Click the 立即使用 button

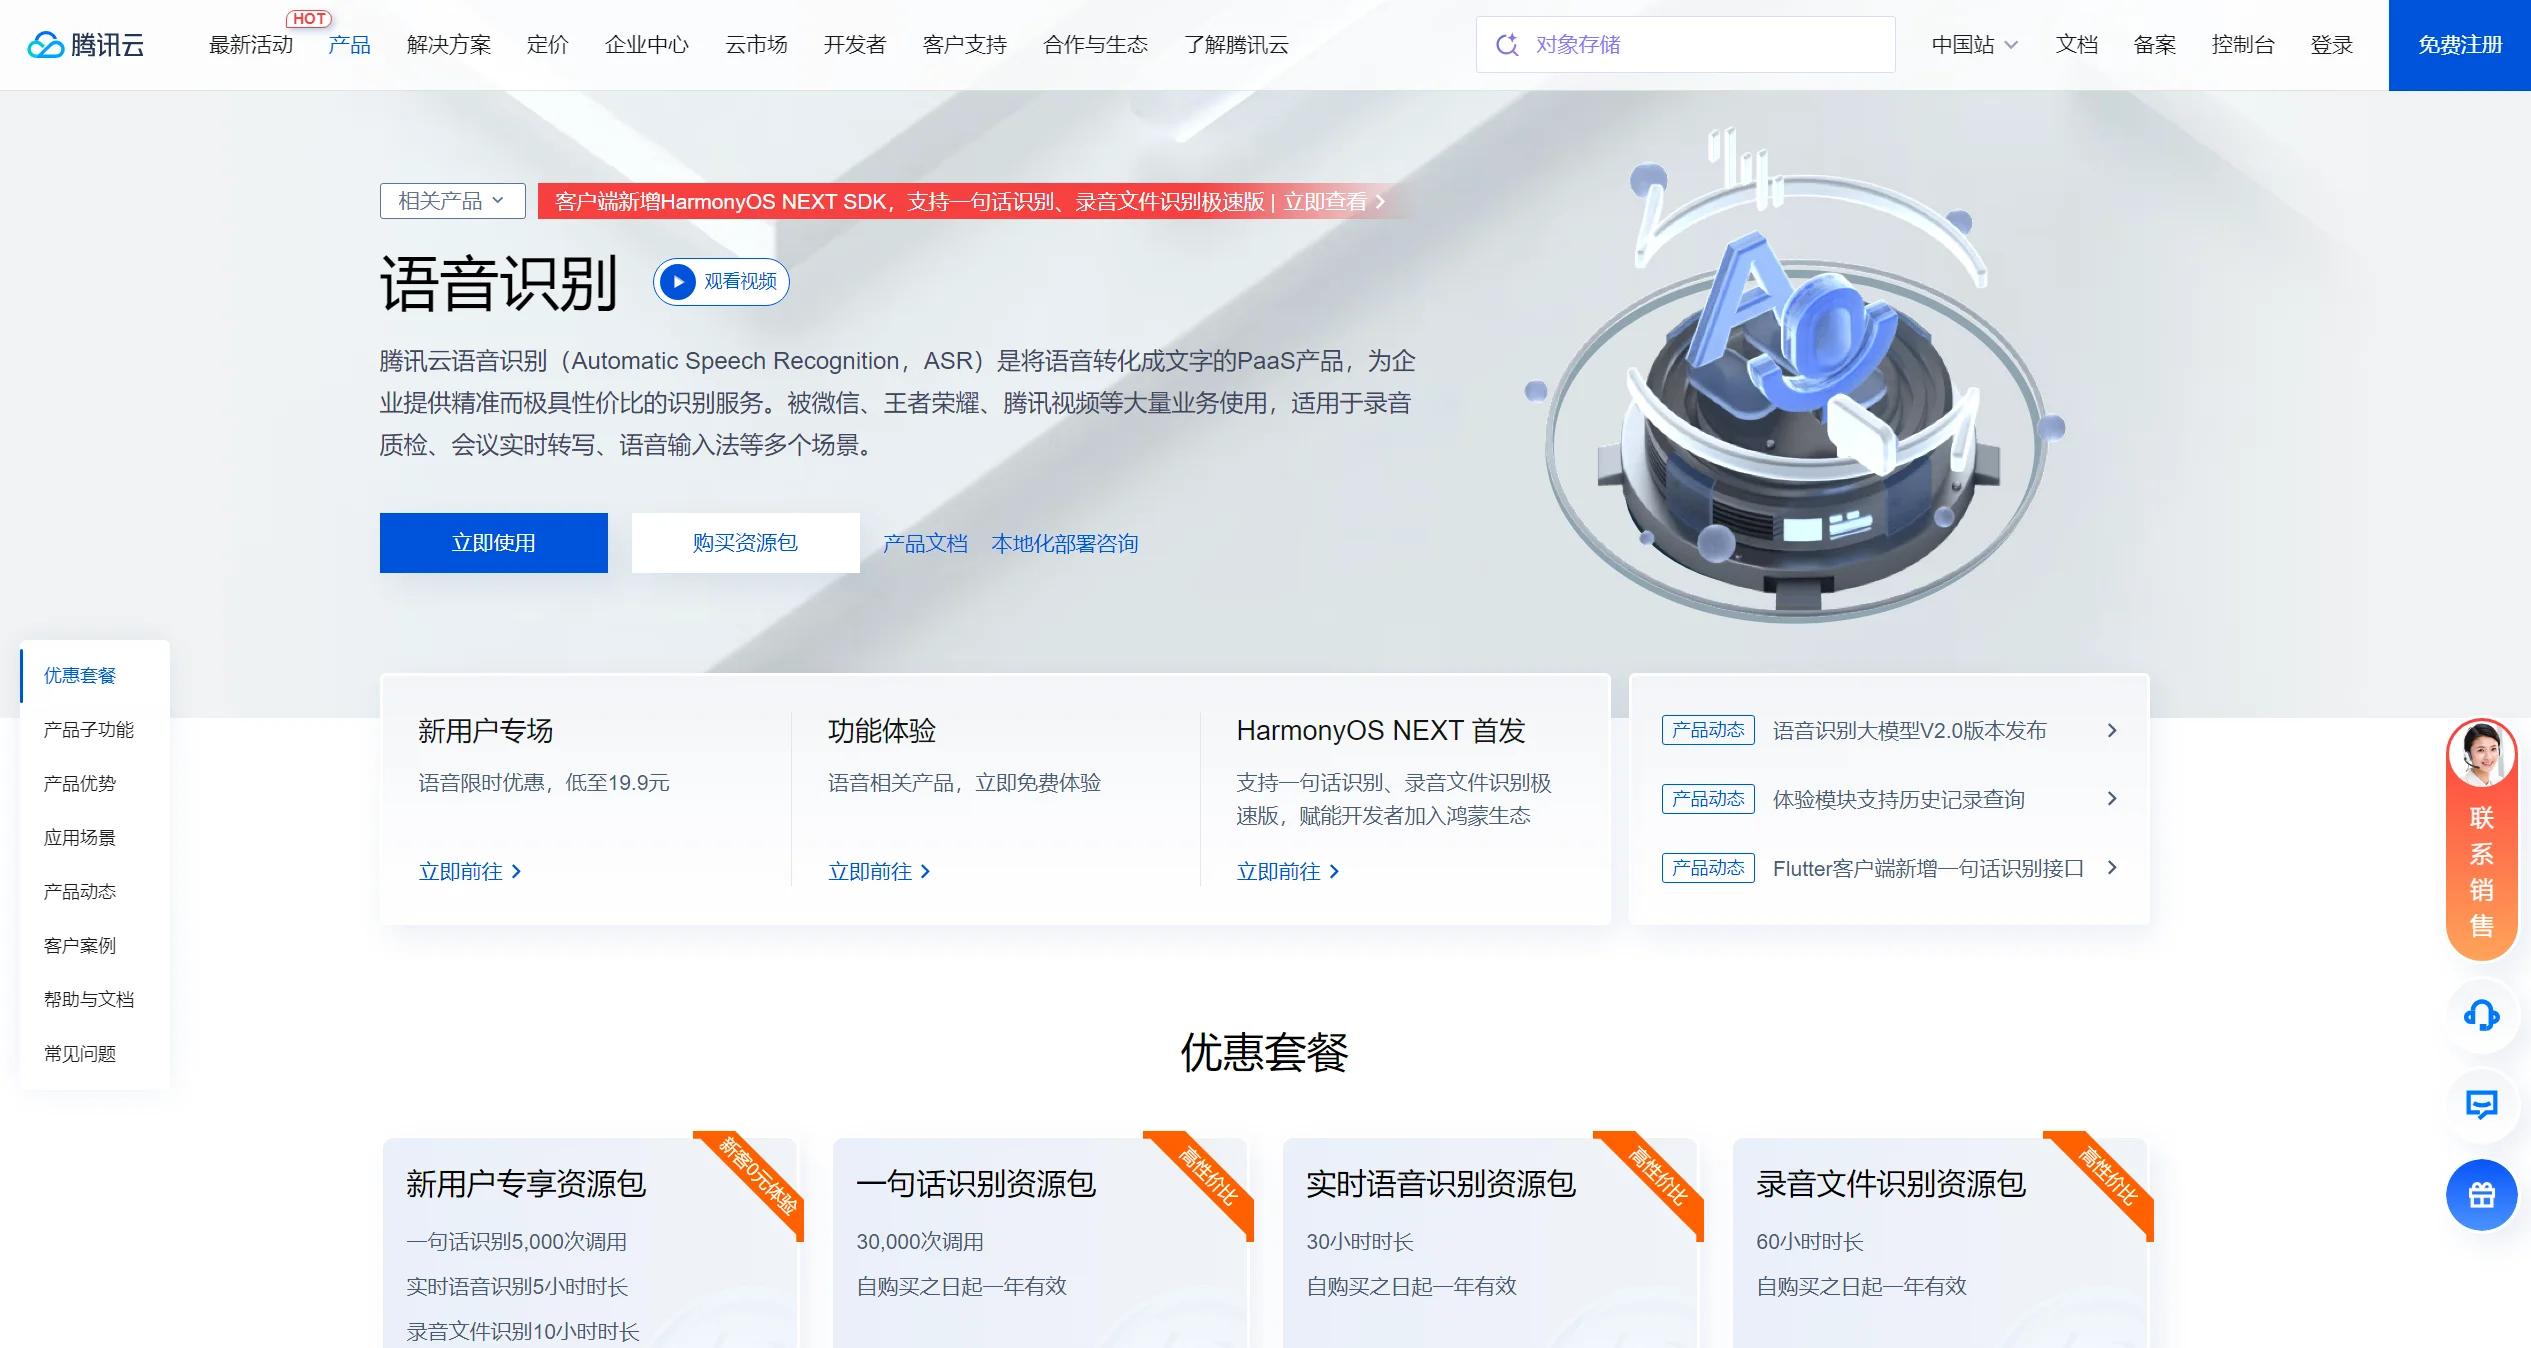click(x=493, y=543)
